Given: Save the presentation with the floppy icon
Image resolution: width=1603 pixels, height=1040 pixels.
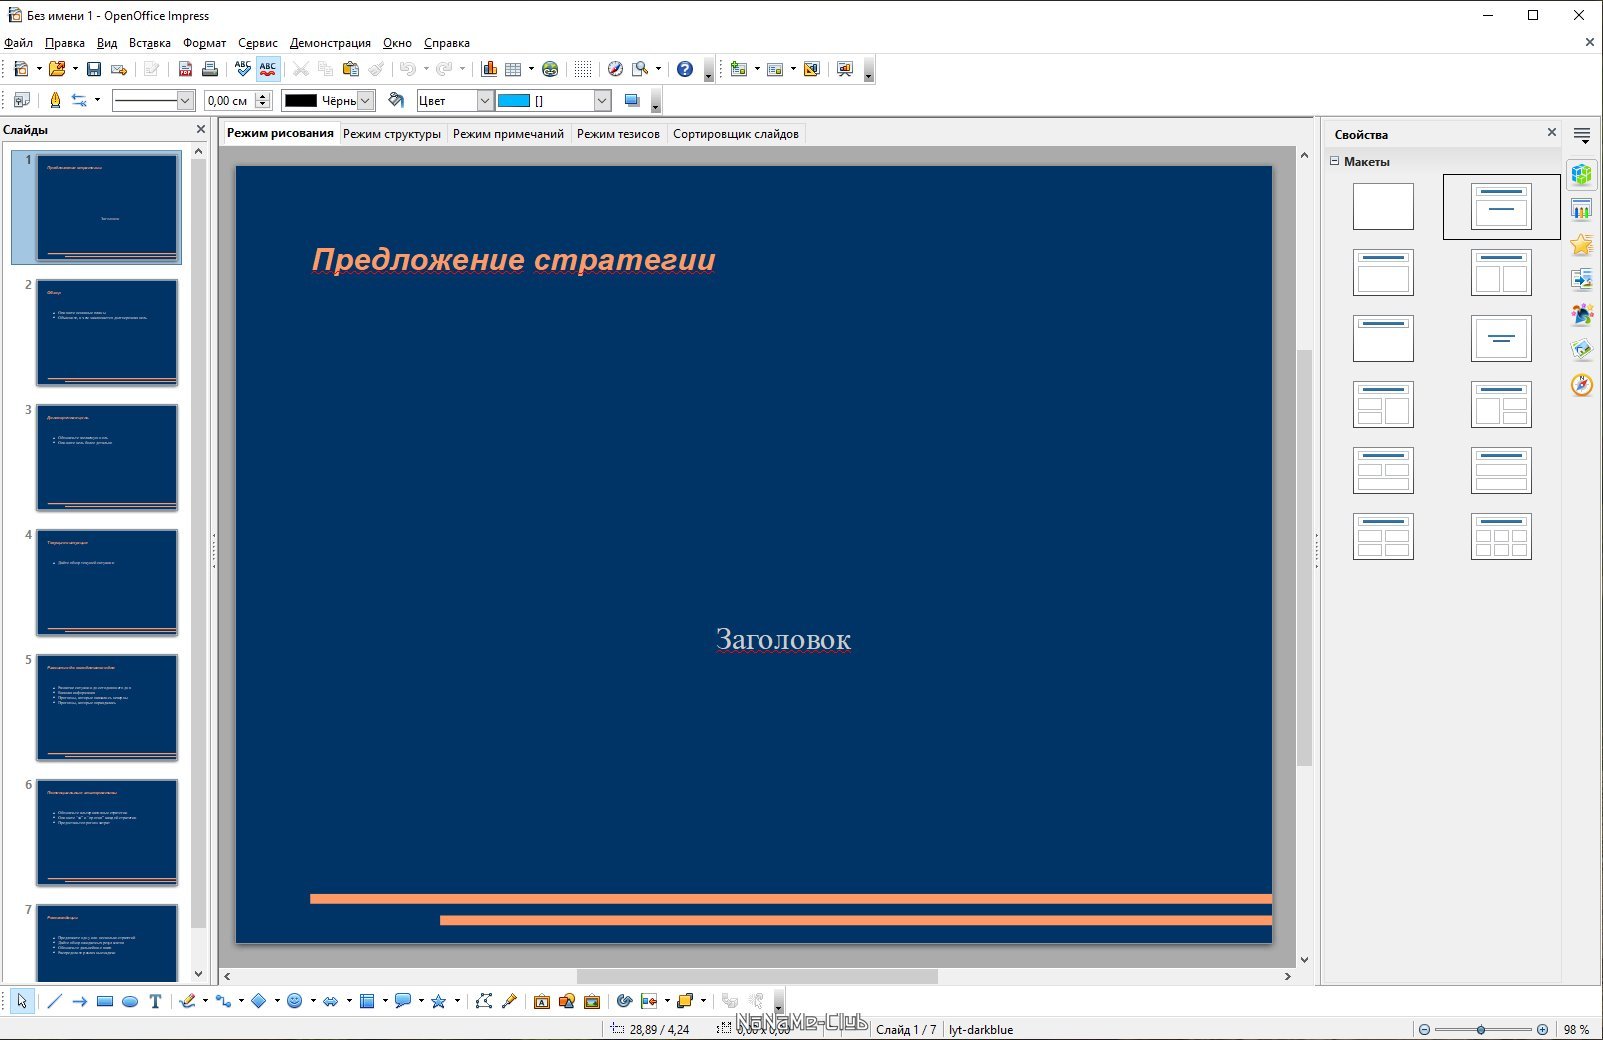Looking at the screenshot, I should (93, 69).
